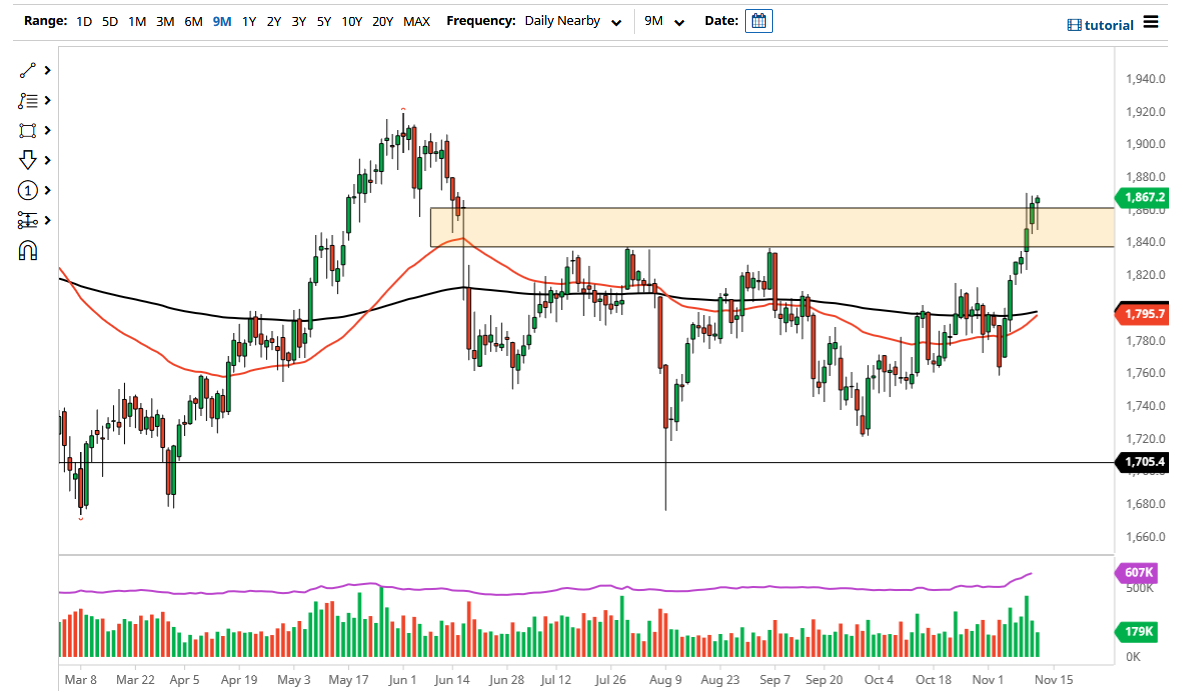
Task: Click the 1,660.0 price axis label
Action: [x=1145, y=537]
